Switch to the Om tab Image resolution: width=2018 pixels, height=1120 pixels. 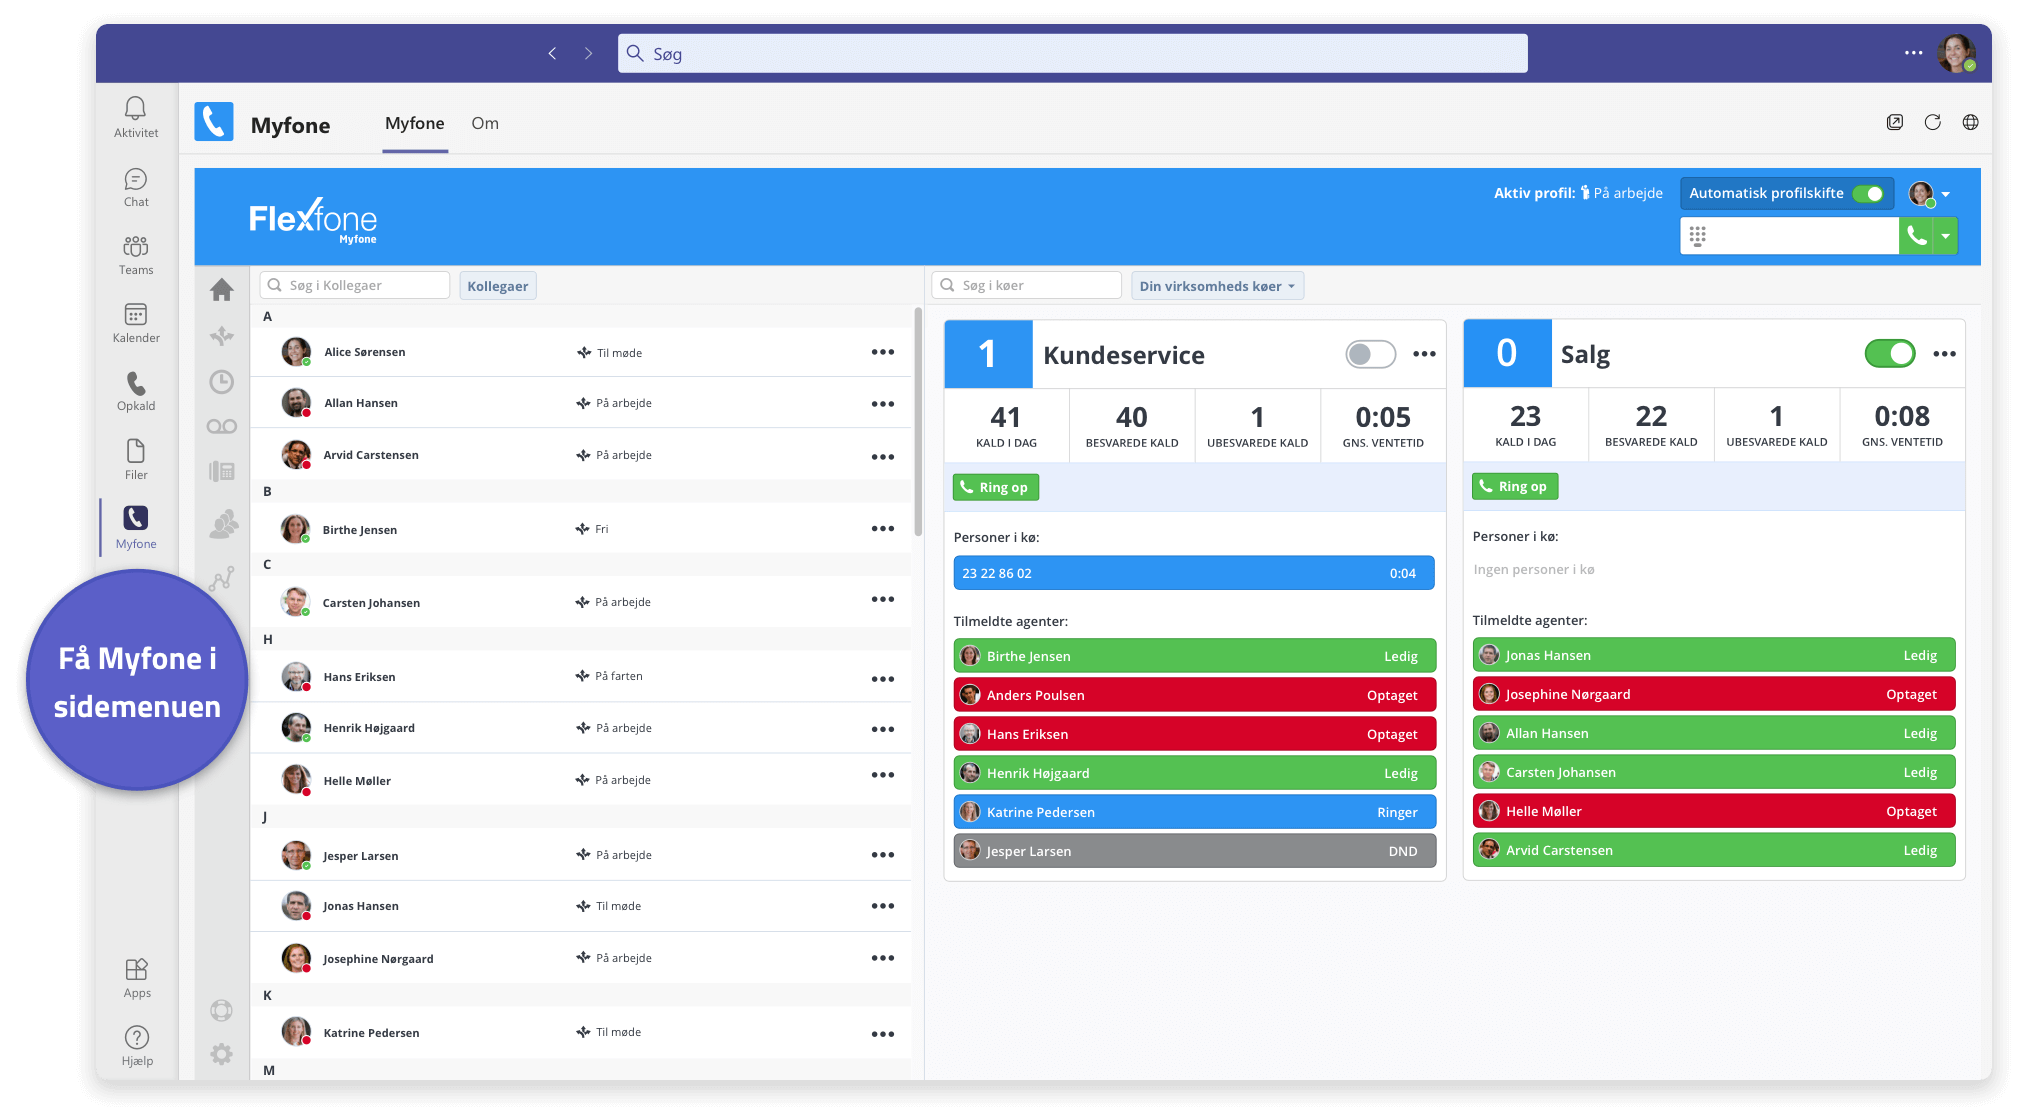click(x=485, y=123)
